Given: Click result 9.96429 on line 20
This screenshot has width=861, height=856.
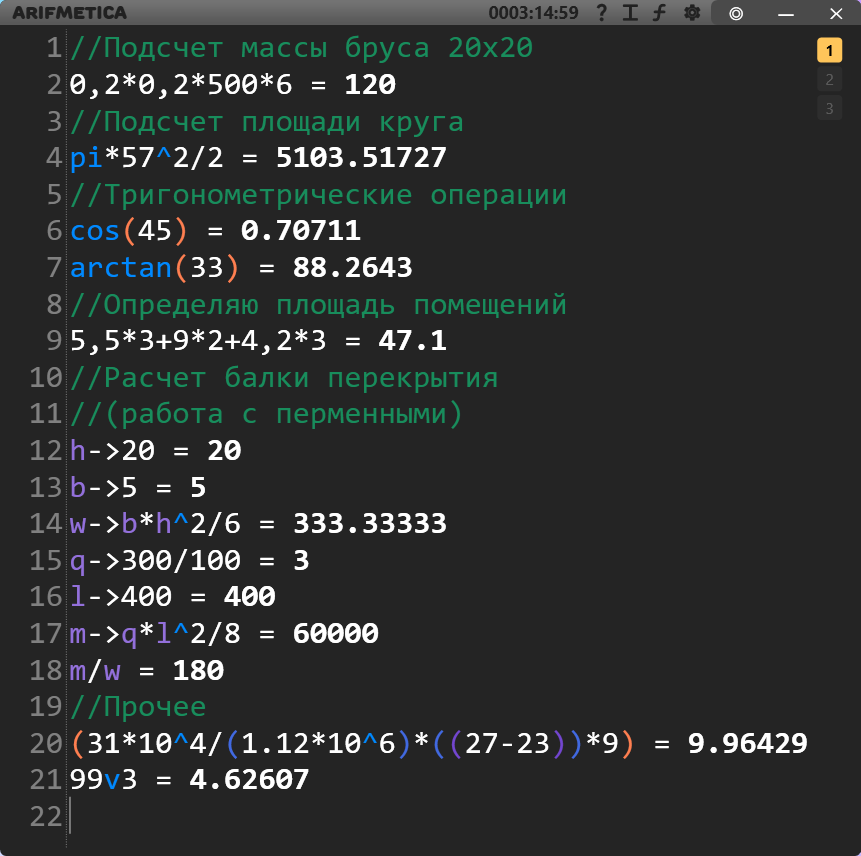Looking at the screenshot, I should (x=747, y=744).
